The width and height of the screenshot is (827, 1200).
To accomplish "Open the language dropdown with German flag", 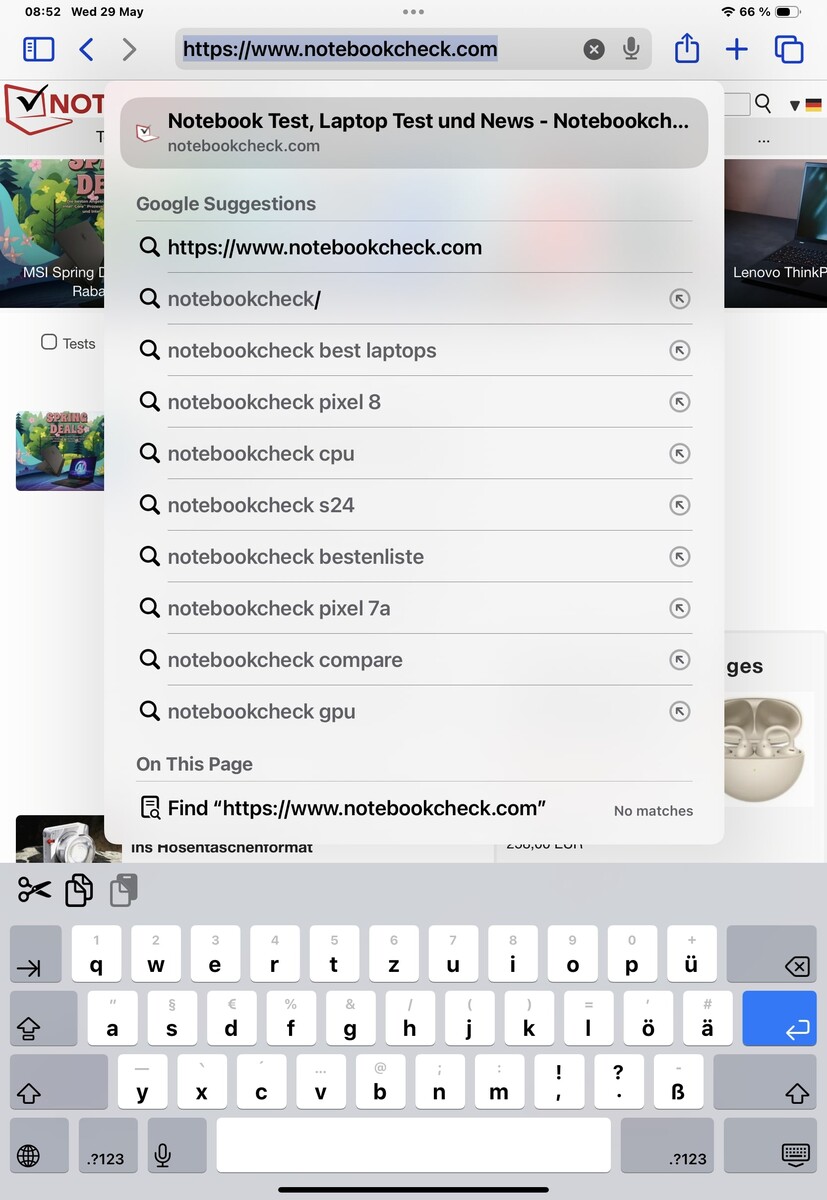I will tap(805, 105).
